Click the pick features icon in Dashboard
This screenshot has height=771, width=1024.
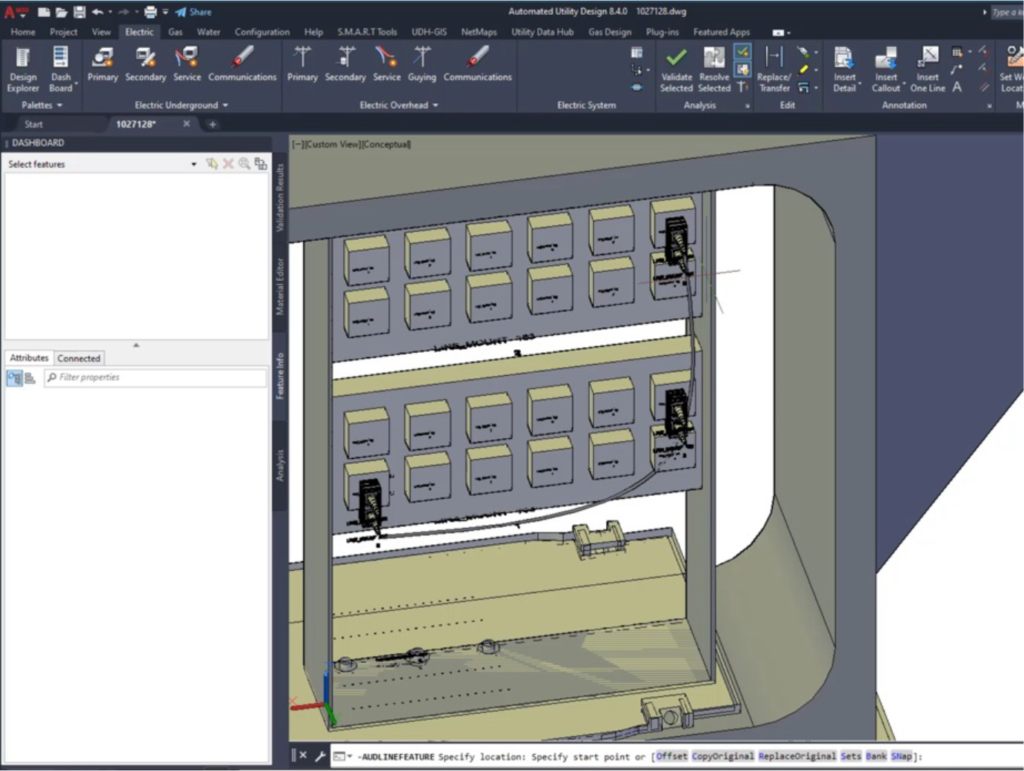click(212, 164)
